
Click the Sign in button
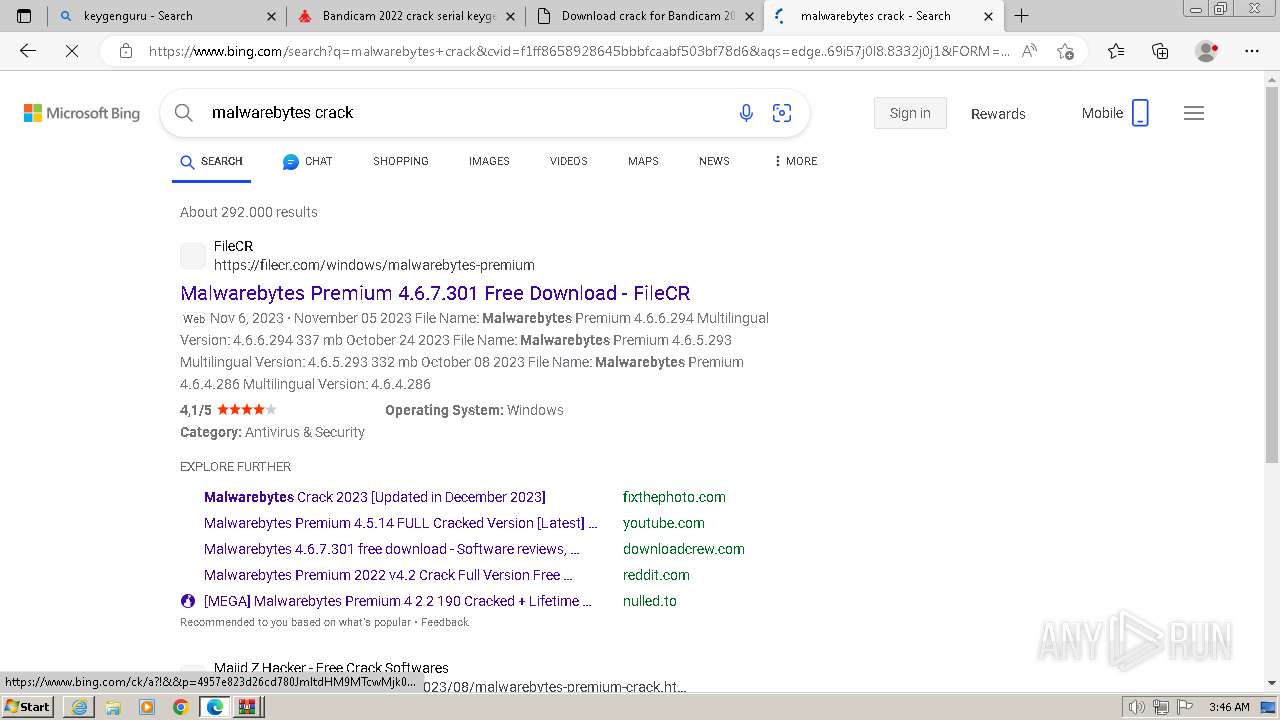(910, 113)
